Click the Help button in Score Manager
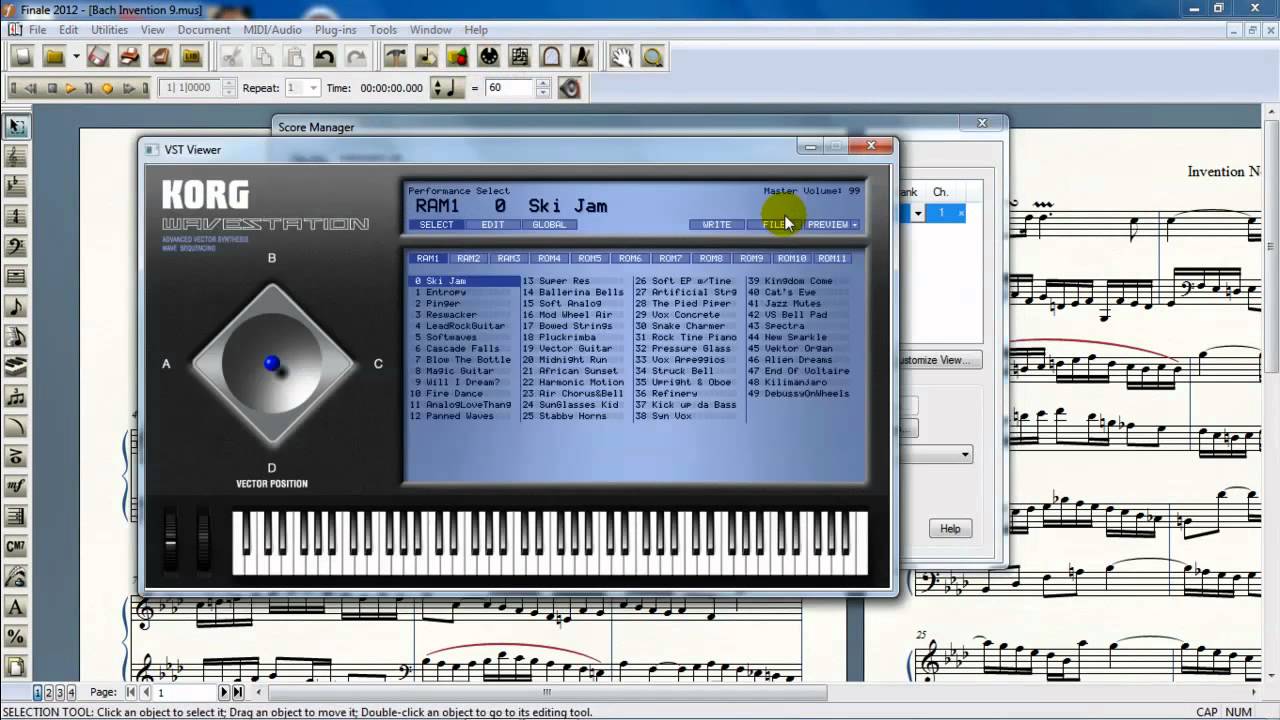The height and width of the screenshot is (720, 1280). (950, 529)
